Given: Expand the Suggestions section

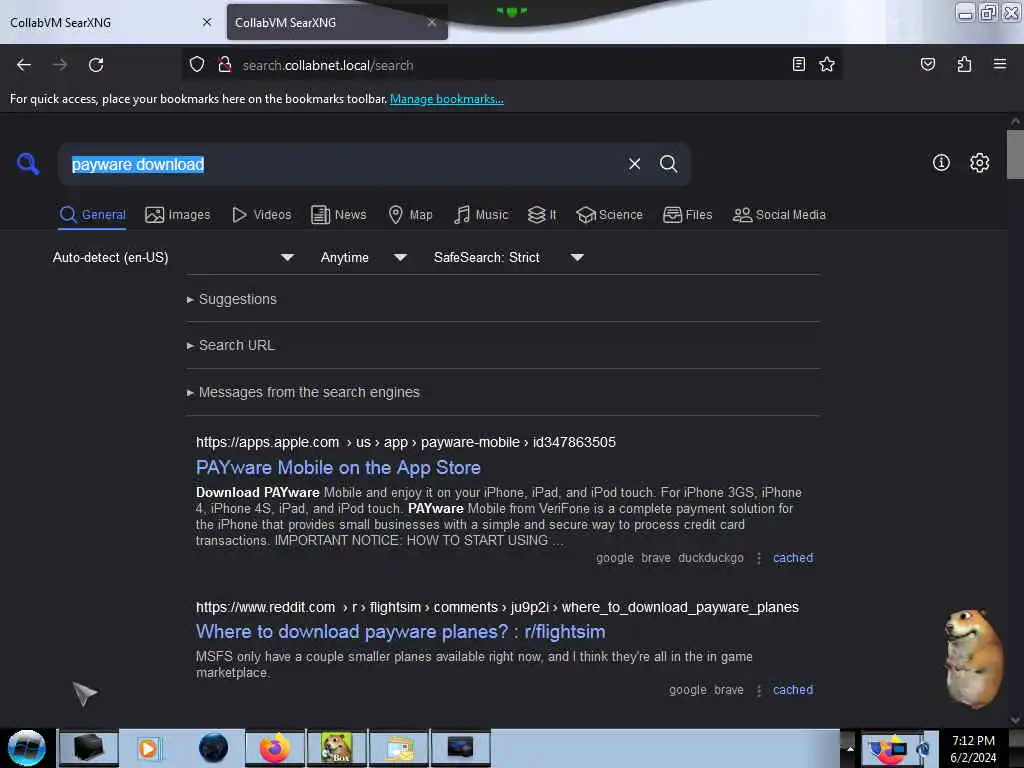Looking at the screenshot, I should (x=231, y=299).
